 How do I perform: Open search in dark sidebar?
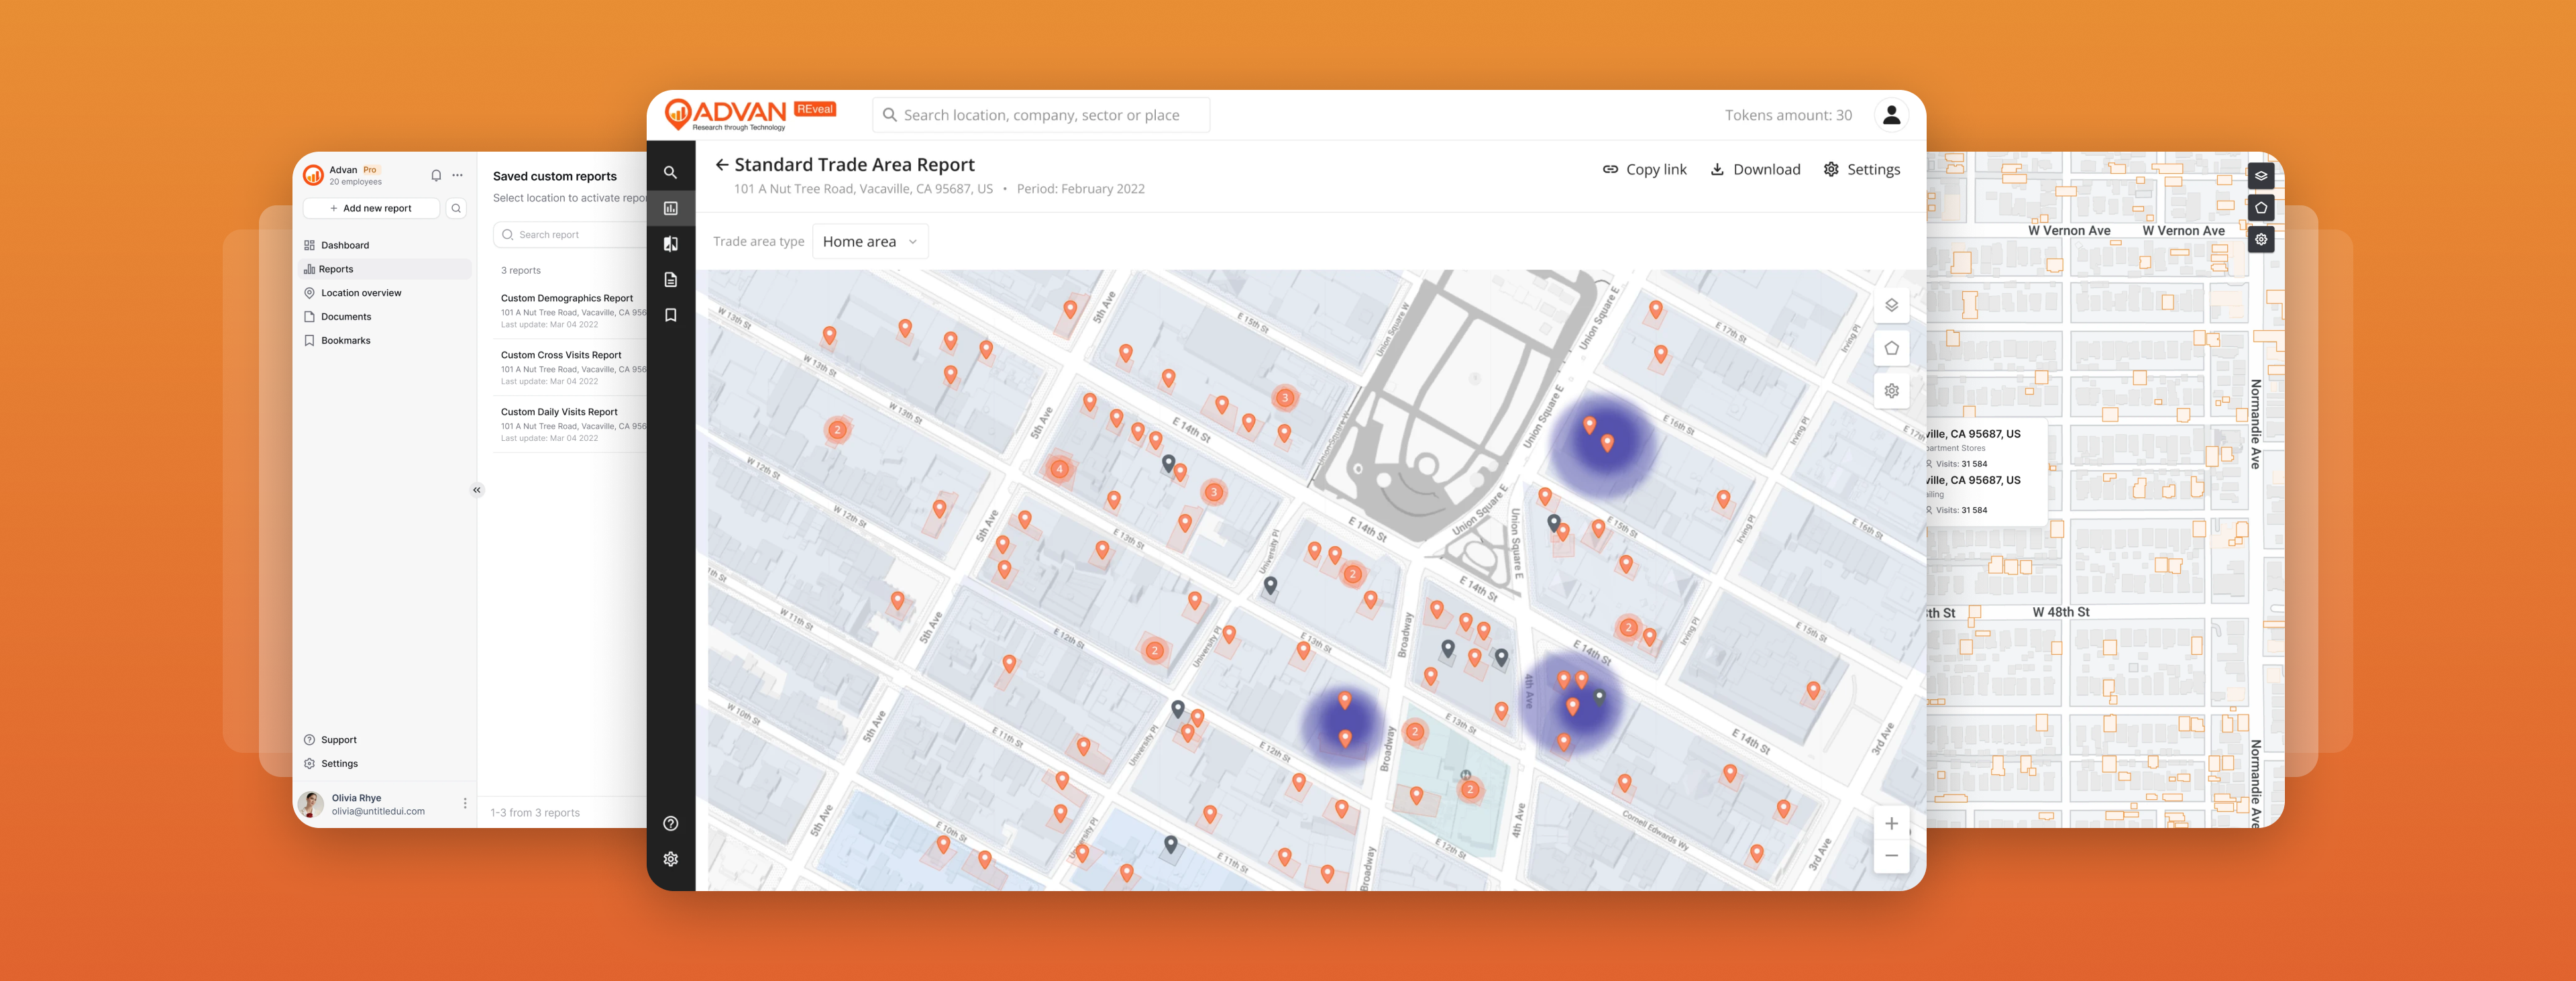pos(670,172)
